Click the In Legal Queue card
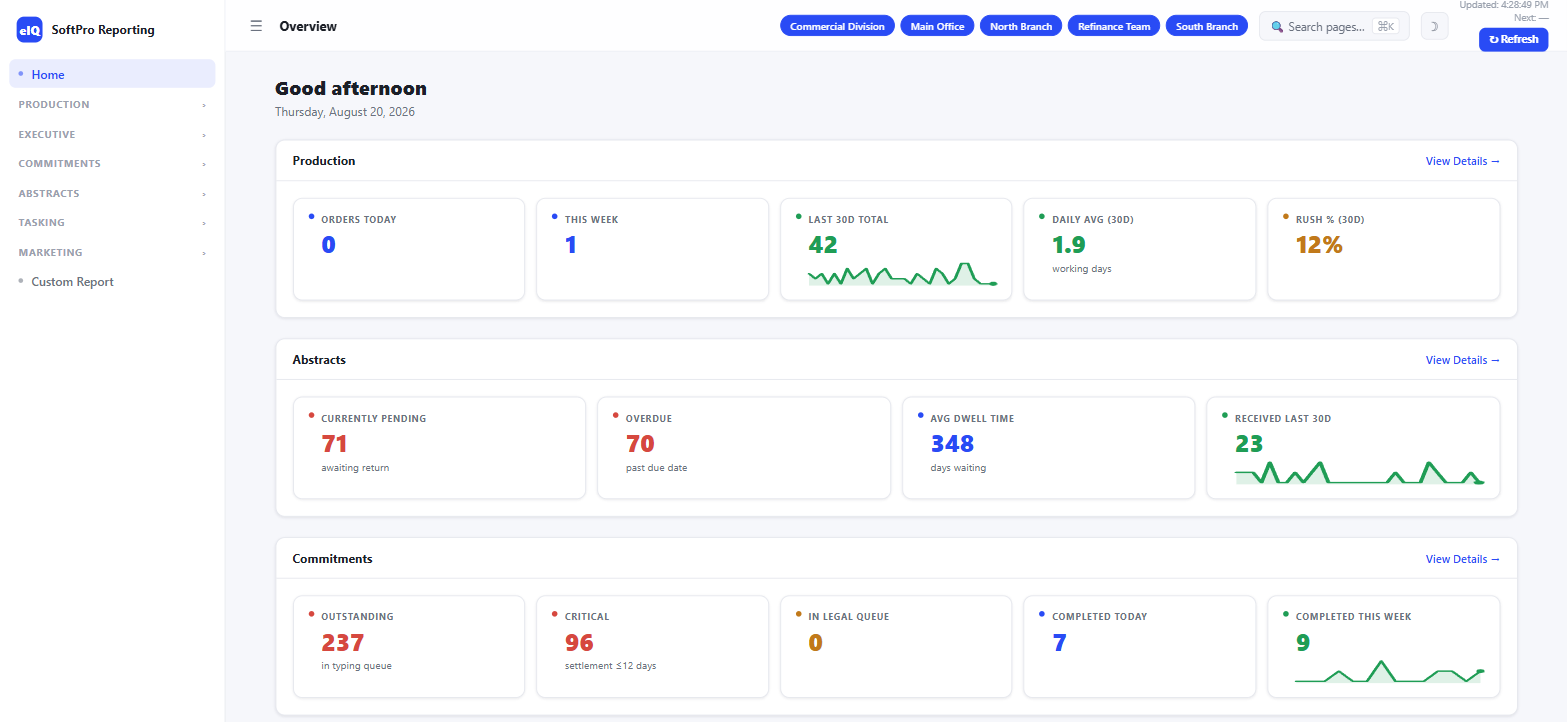Screen dimensions: 1567x722 [x=896, y=647]
